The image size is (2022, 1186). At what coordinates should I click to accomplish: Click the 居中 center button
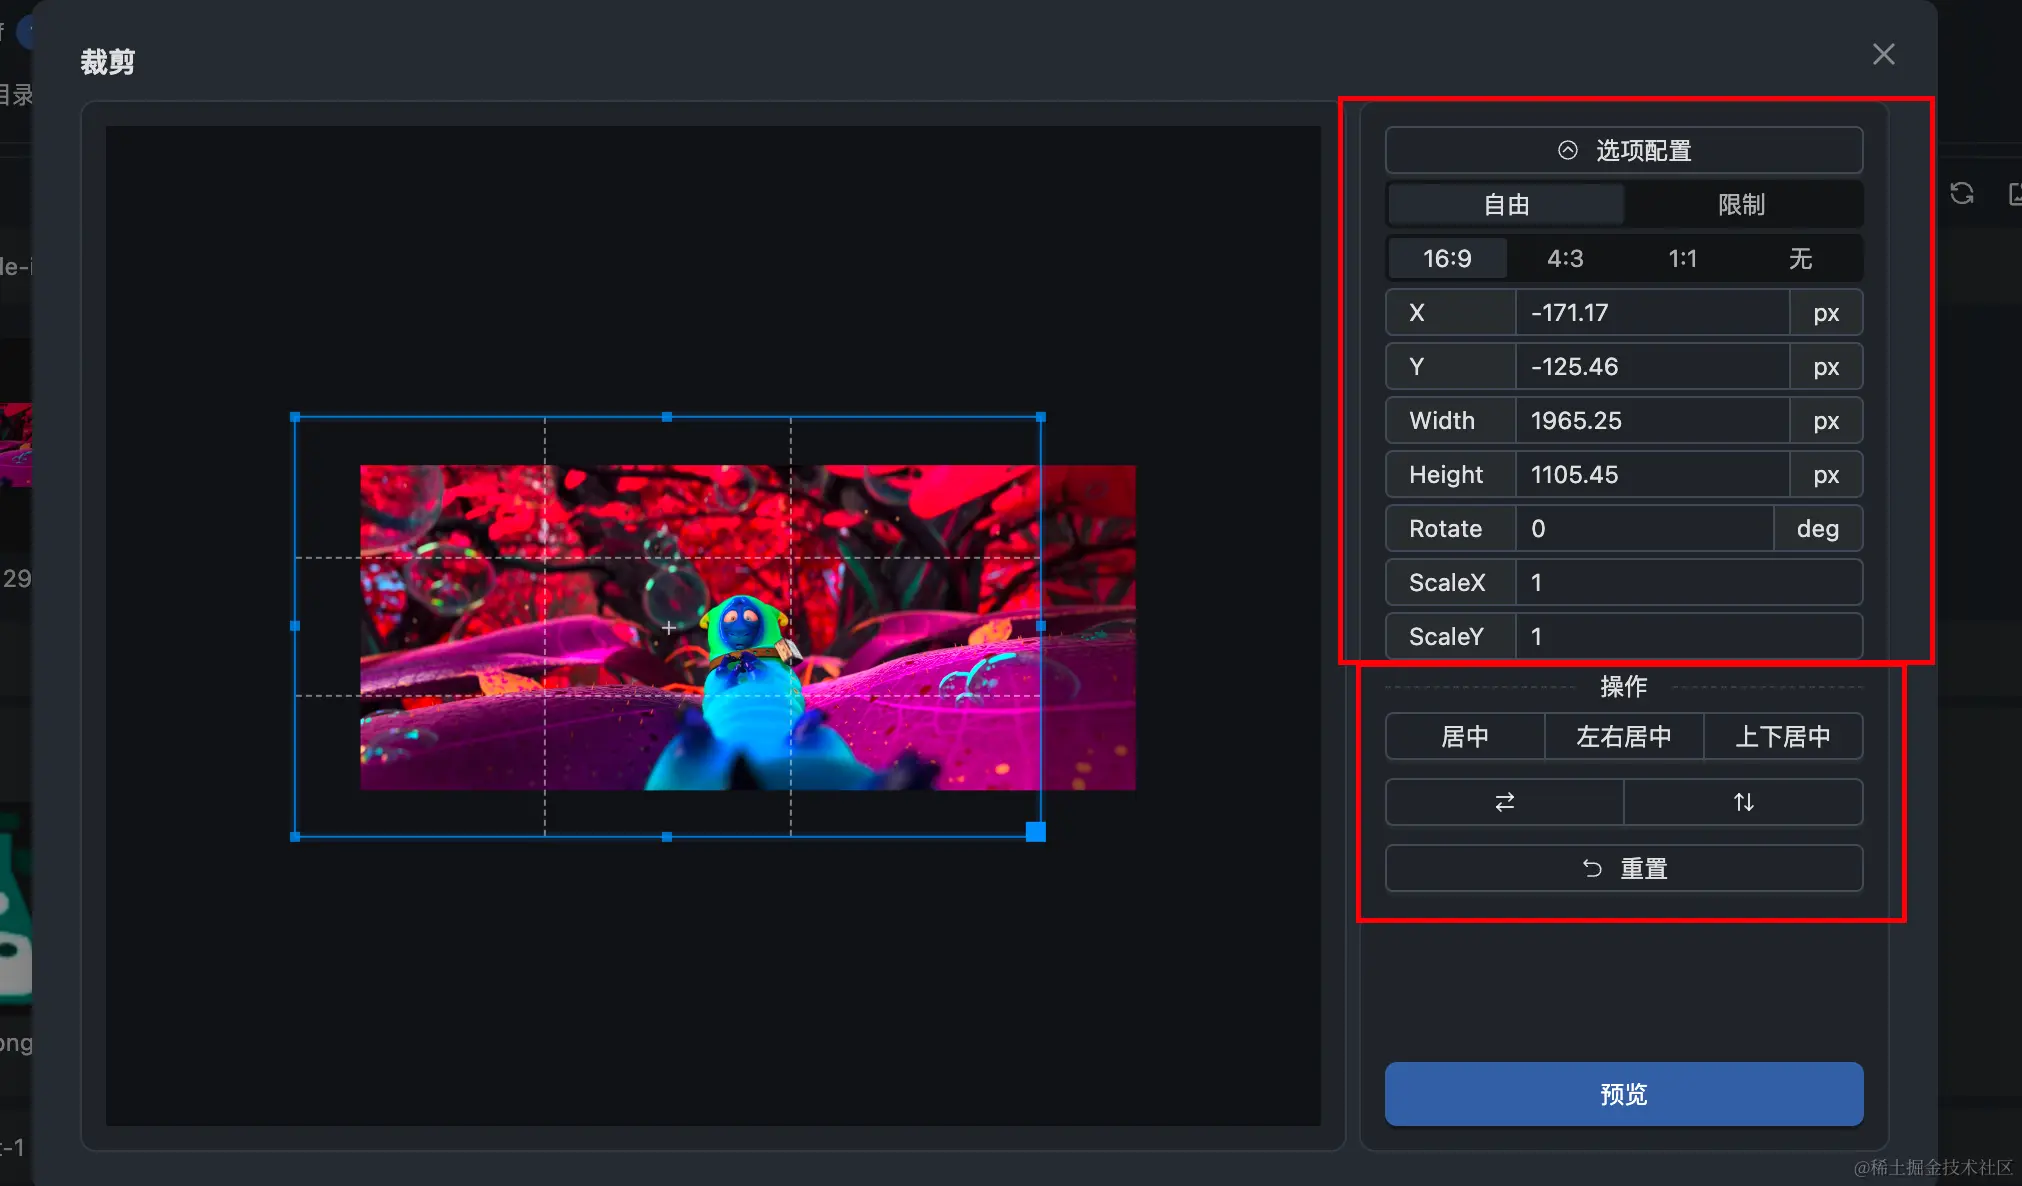1465,737
